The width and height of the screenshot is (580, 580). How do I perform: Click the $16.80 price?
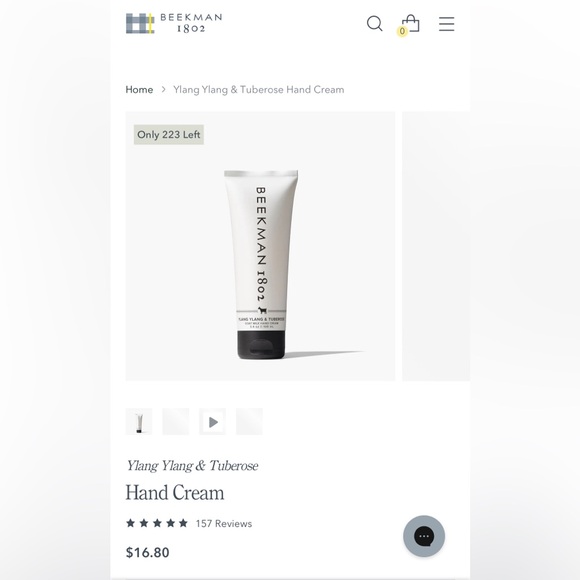[148, 552]
